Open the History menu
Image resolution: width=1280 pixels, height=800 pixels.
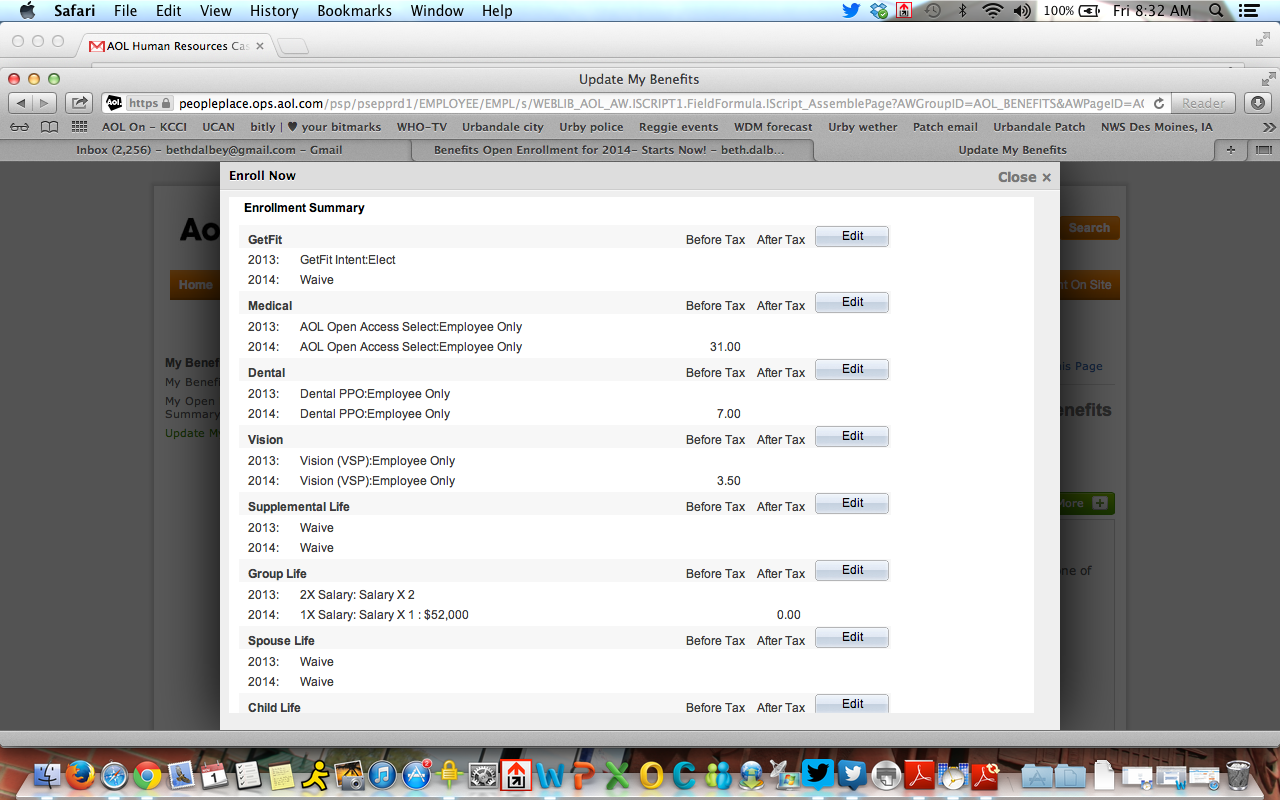[x=274, y=11]
